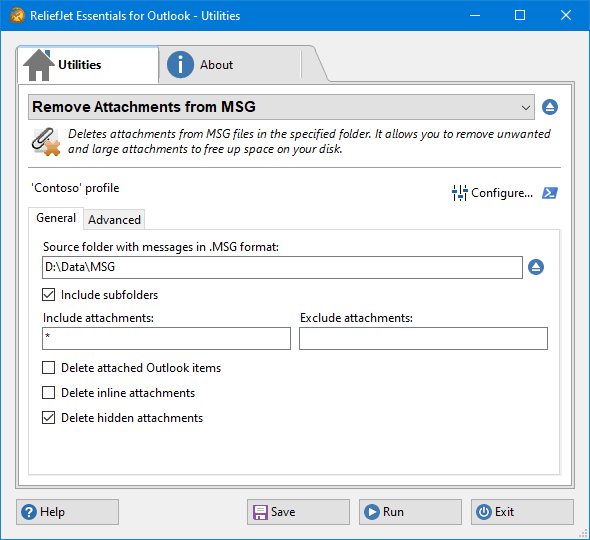
Task: Expand the Remove Attachments from MSG dropdown
Action: pos(281,107)
